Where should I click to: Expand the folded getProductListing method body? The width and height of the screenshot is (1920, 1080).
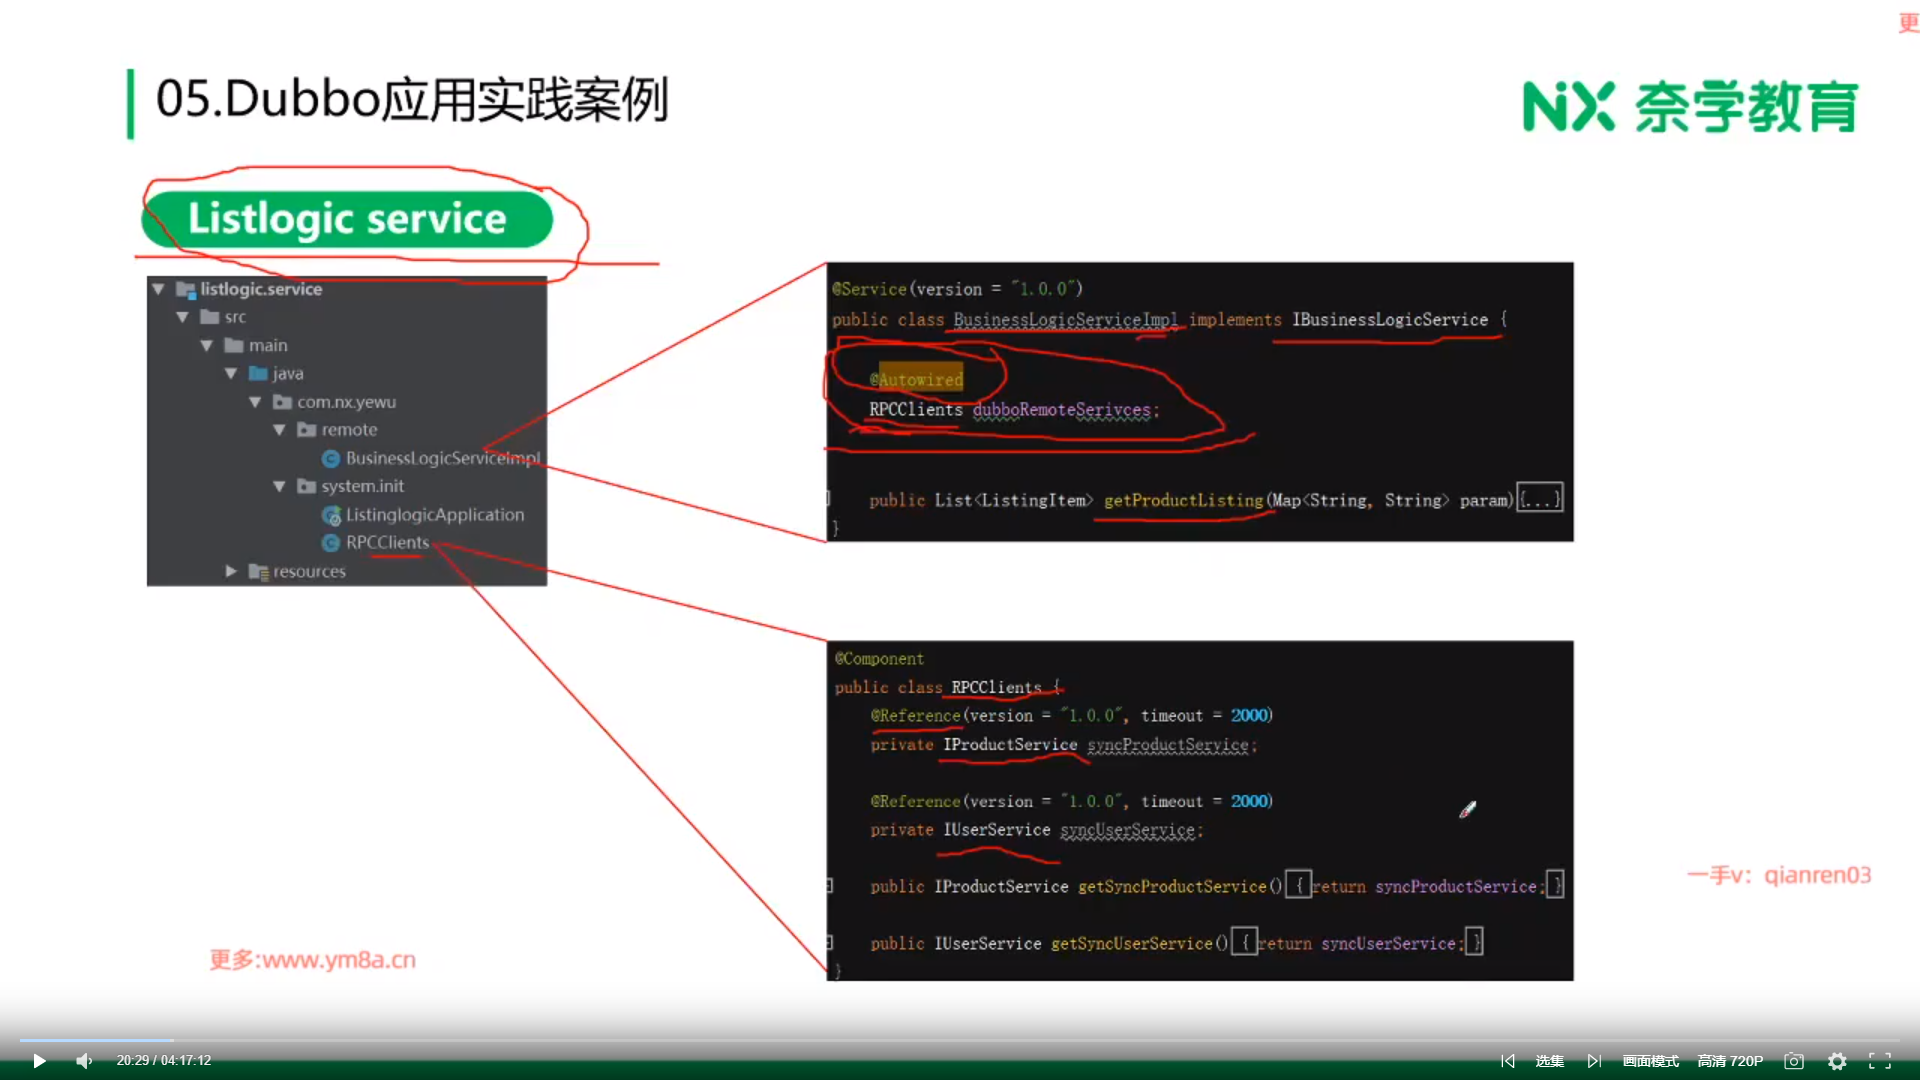1540,499
